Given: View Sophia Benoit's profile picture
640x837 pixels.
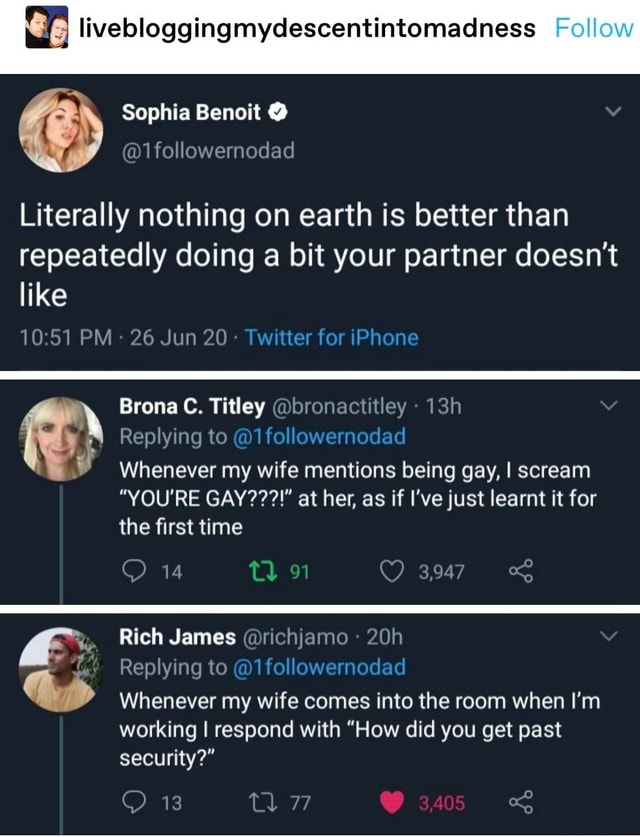Looking at the screenshot, I should [61, 130].
